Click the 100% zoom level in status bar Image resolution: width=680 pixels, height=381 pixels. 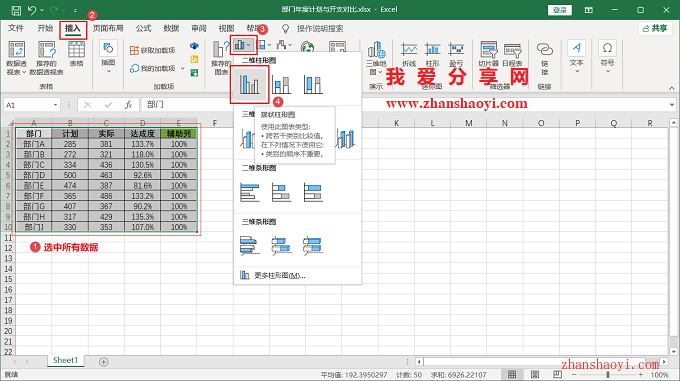tap(660, 374)
